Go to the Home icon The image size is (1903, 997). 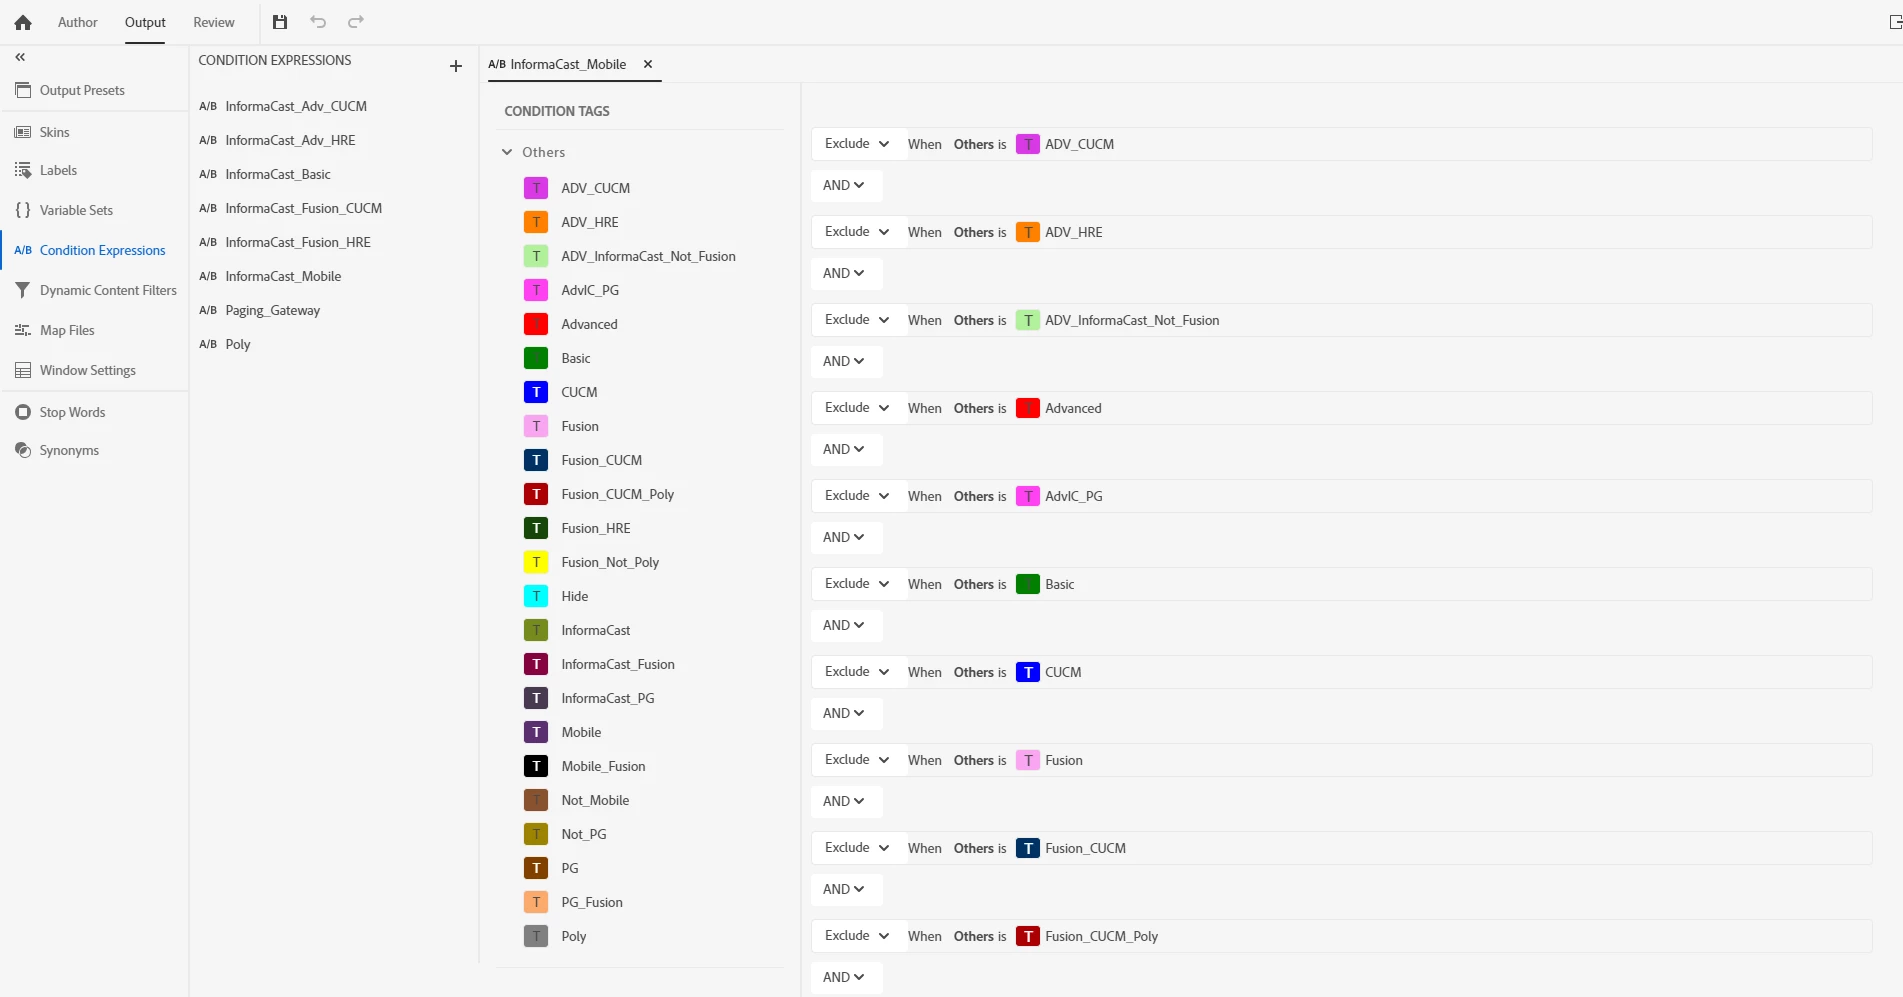click(23, 22)
